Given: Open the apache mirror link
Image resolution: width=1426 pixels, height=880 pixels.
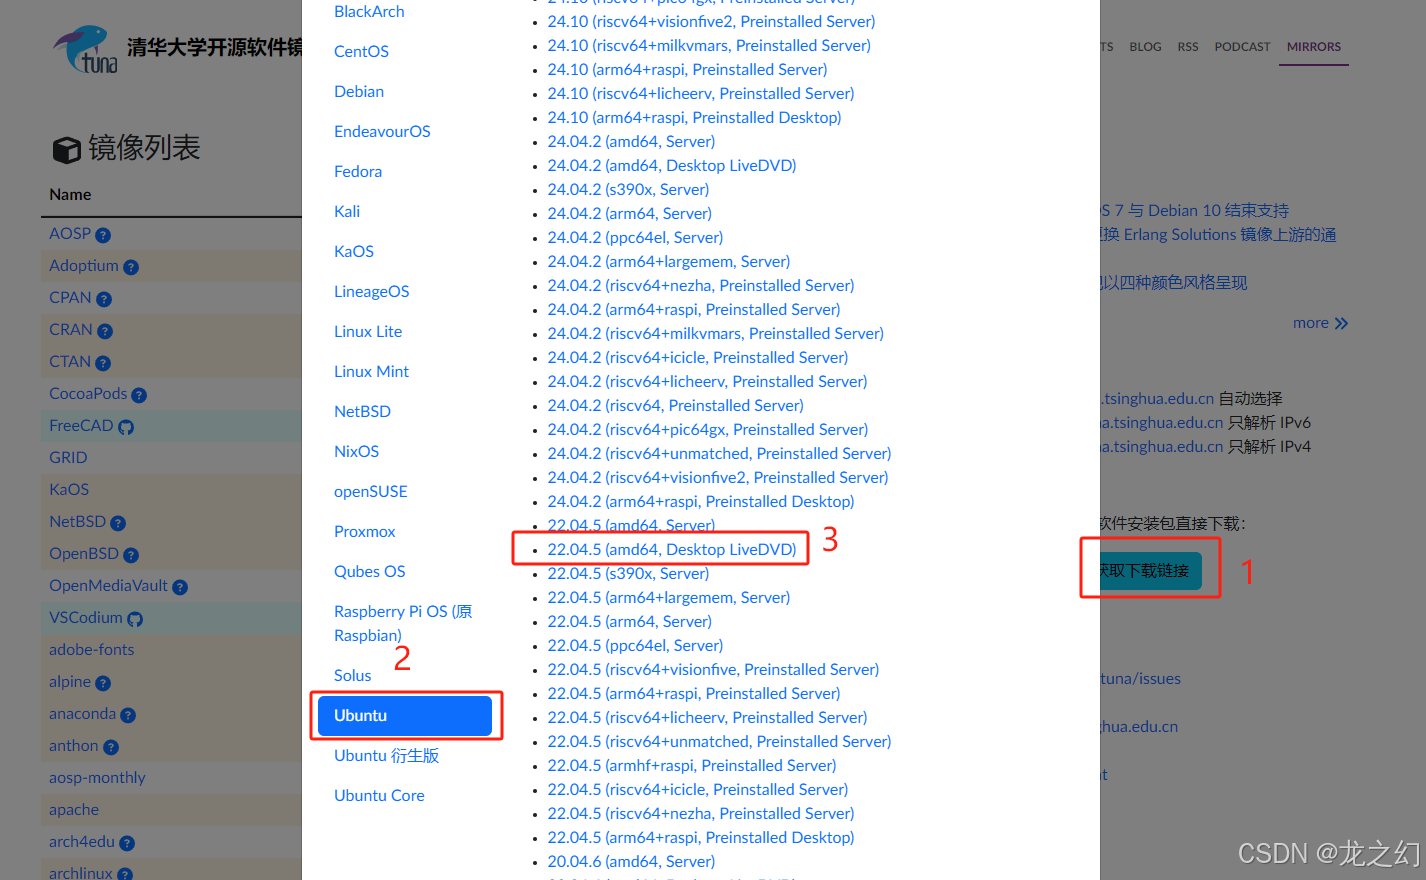Looking at the screenshot, I should tap(74, 809).
